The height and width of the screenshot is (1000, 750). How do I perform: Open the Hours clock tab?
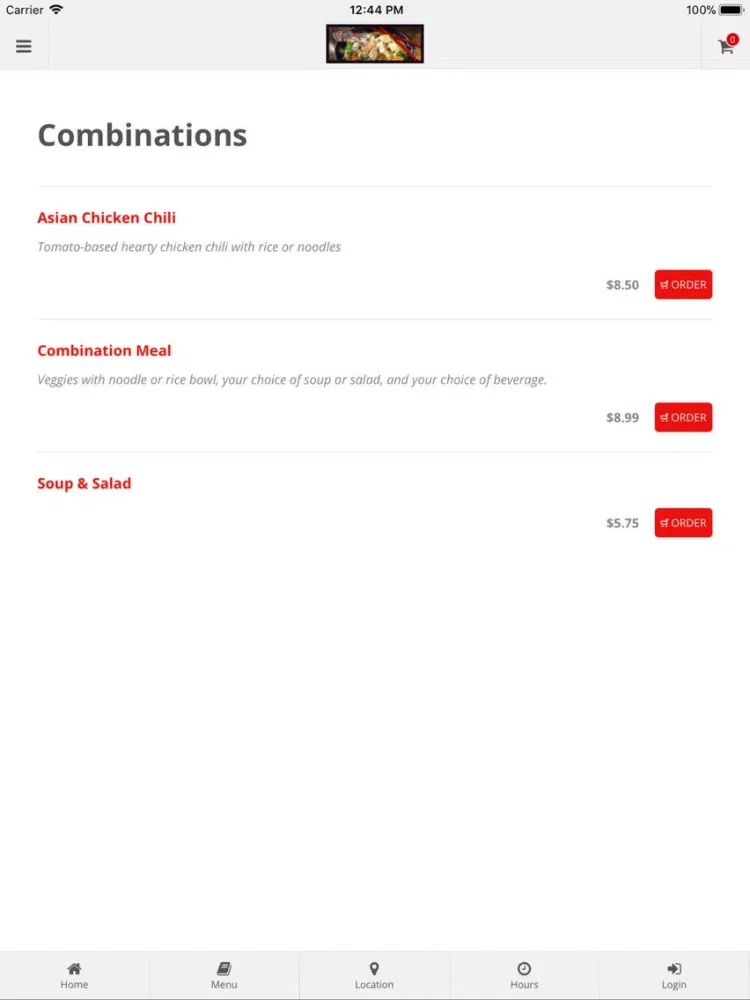pyautogui.click(x=524, y=976)
